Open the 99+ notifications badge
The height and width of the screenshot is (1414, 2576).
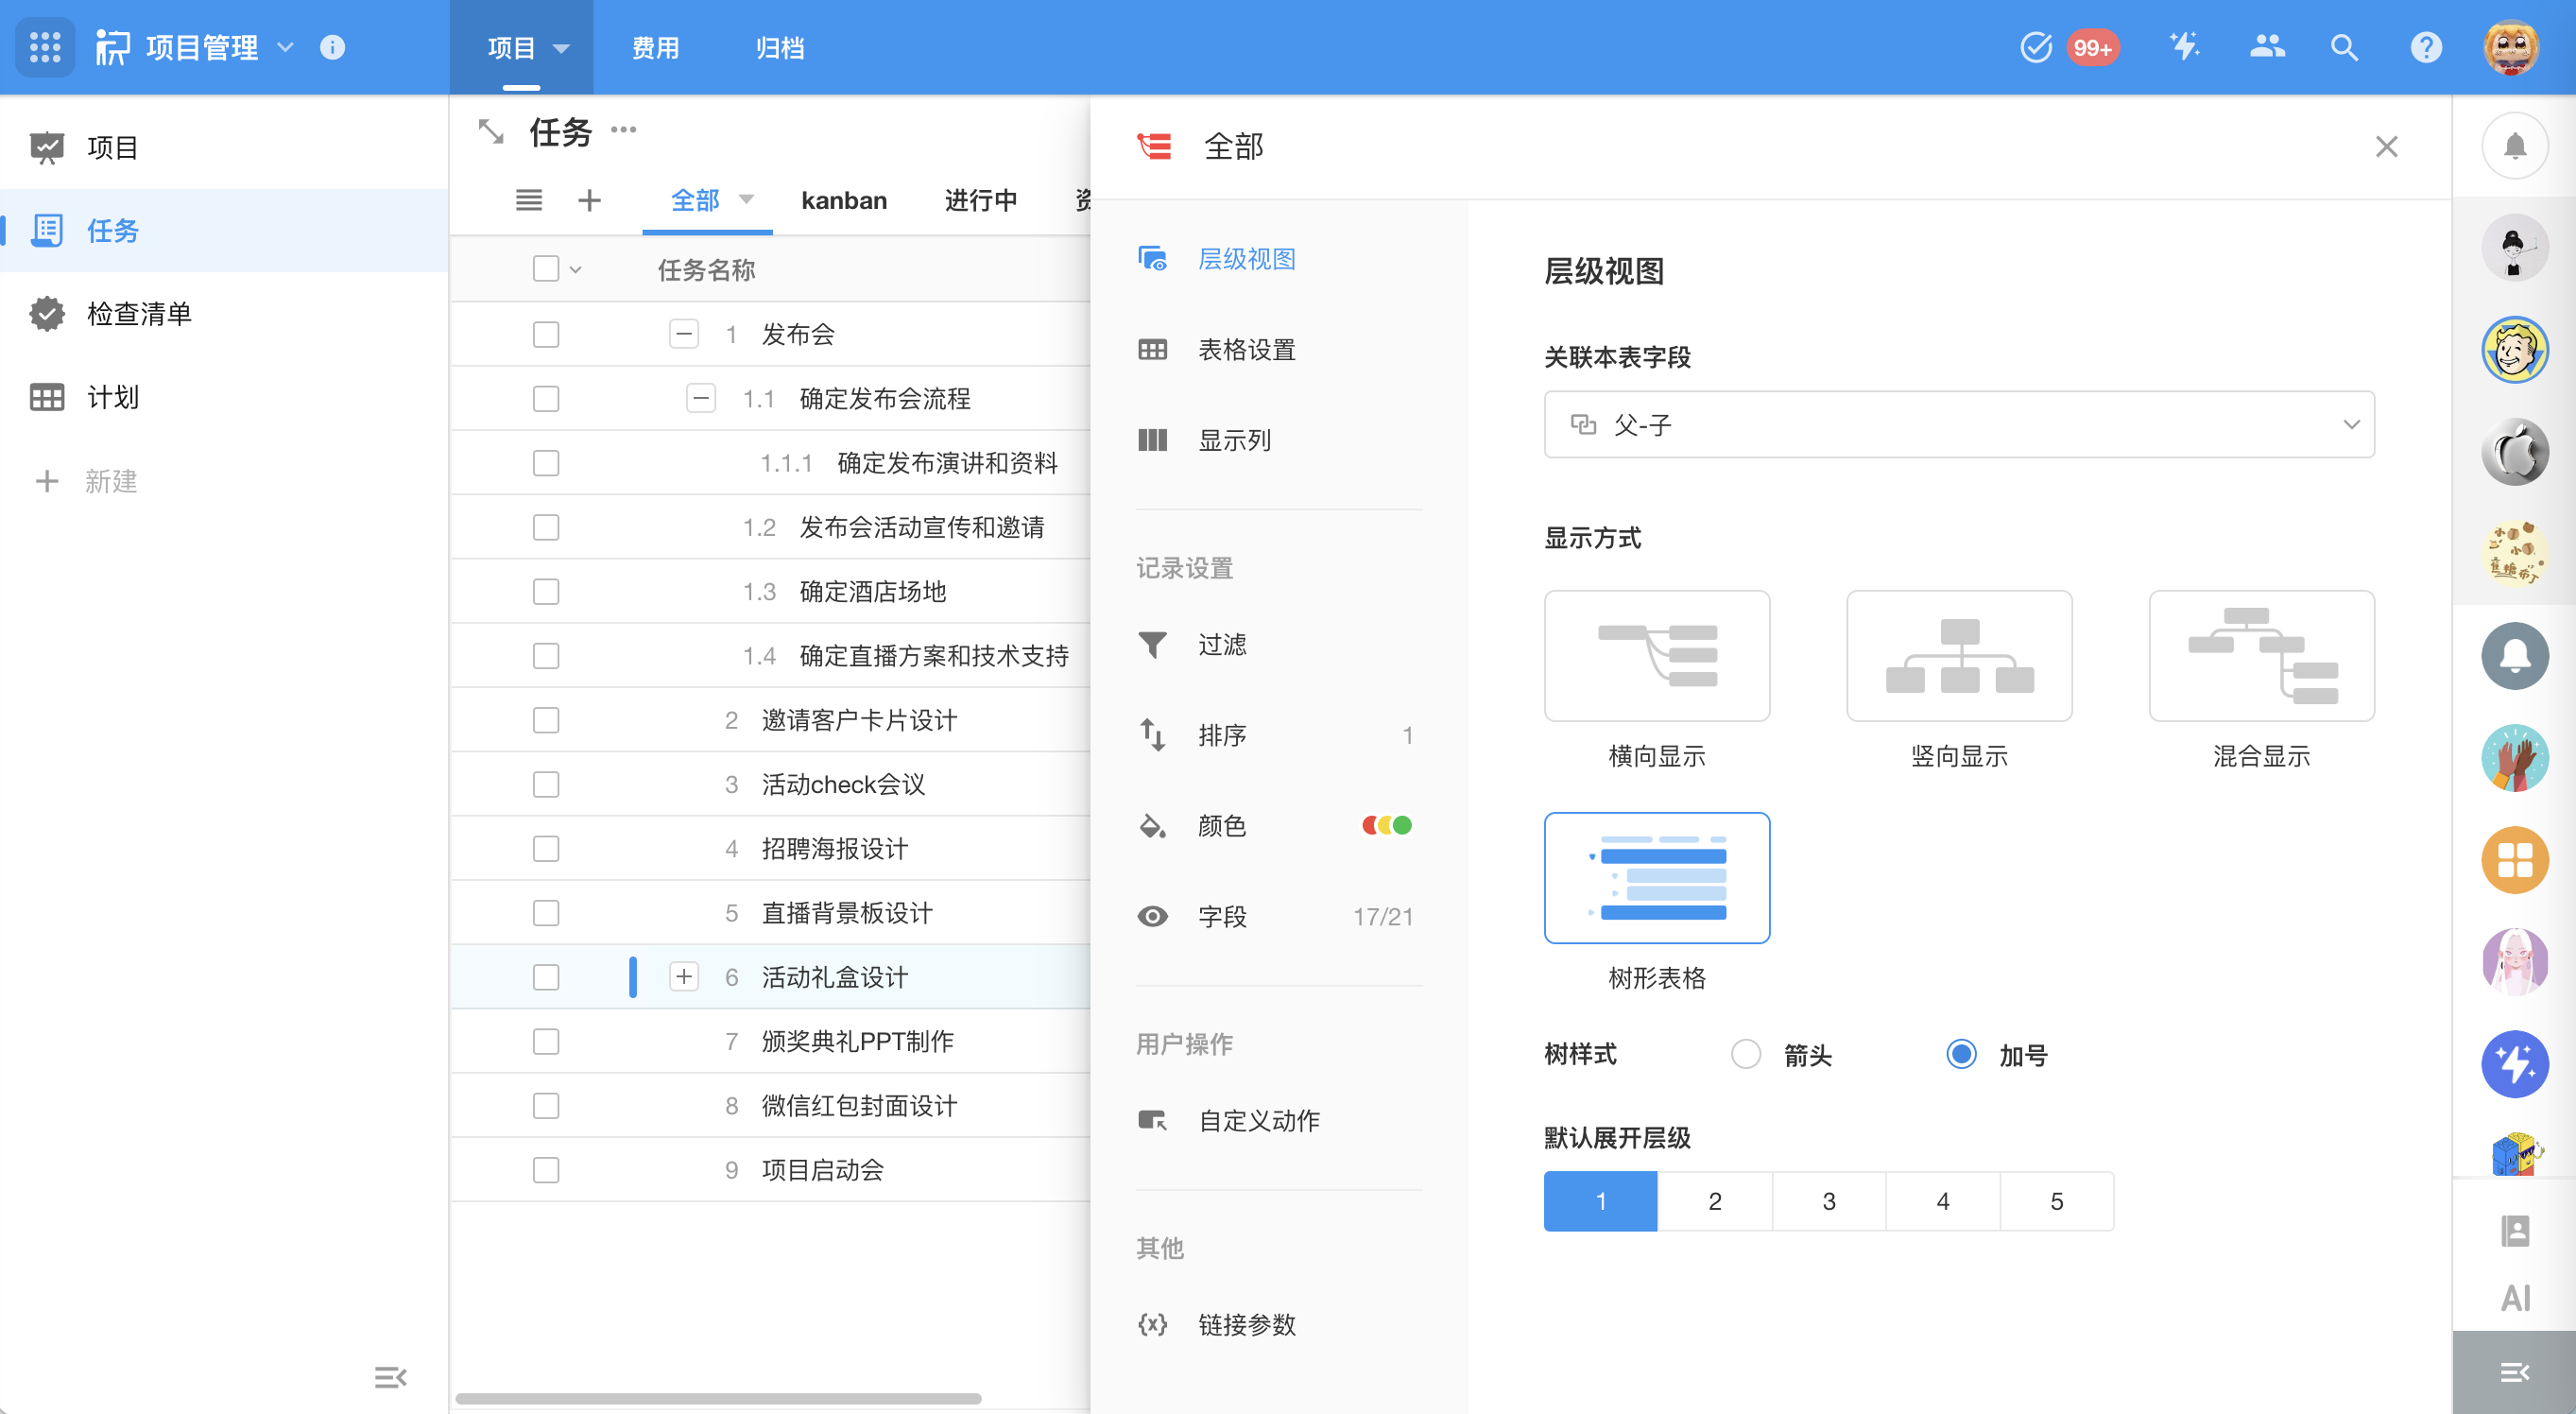(x=2092, y=47)
